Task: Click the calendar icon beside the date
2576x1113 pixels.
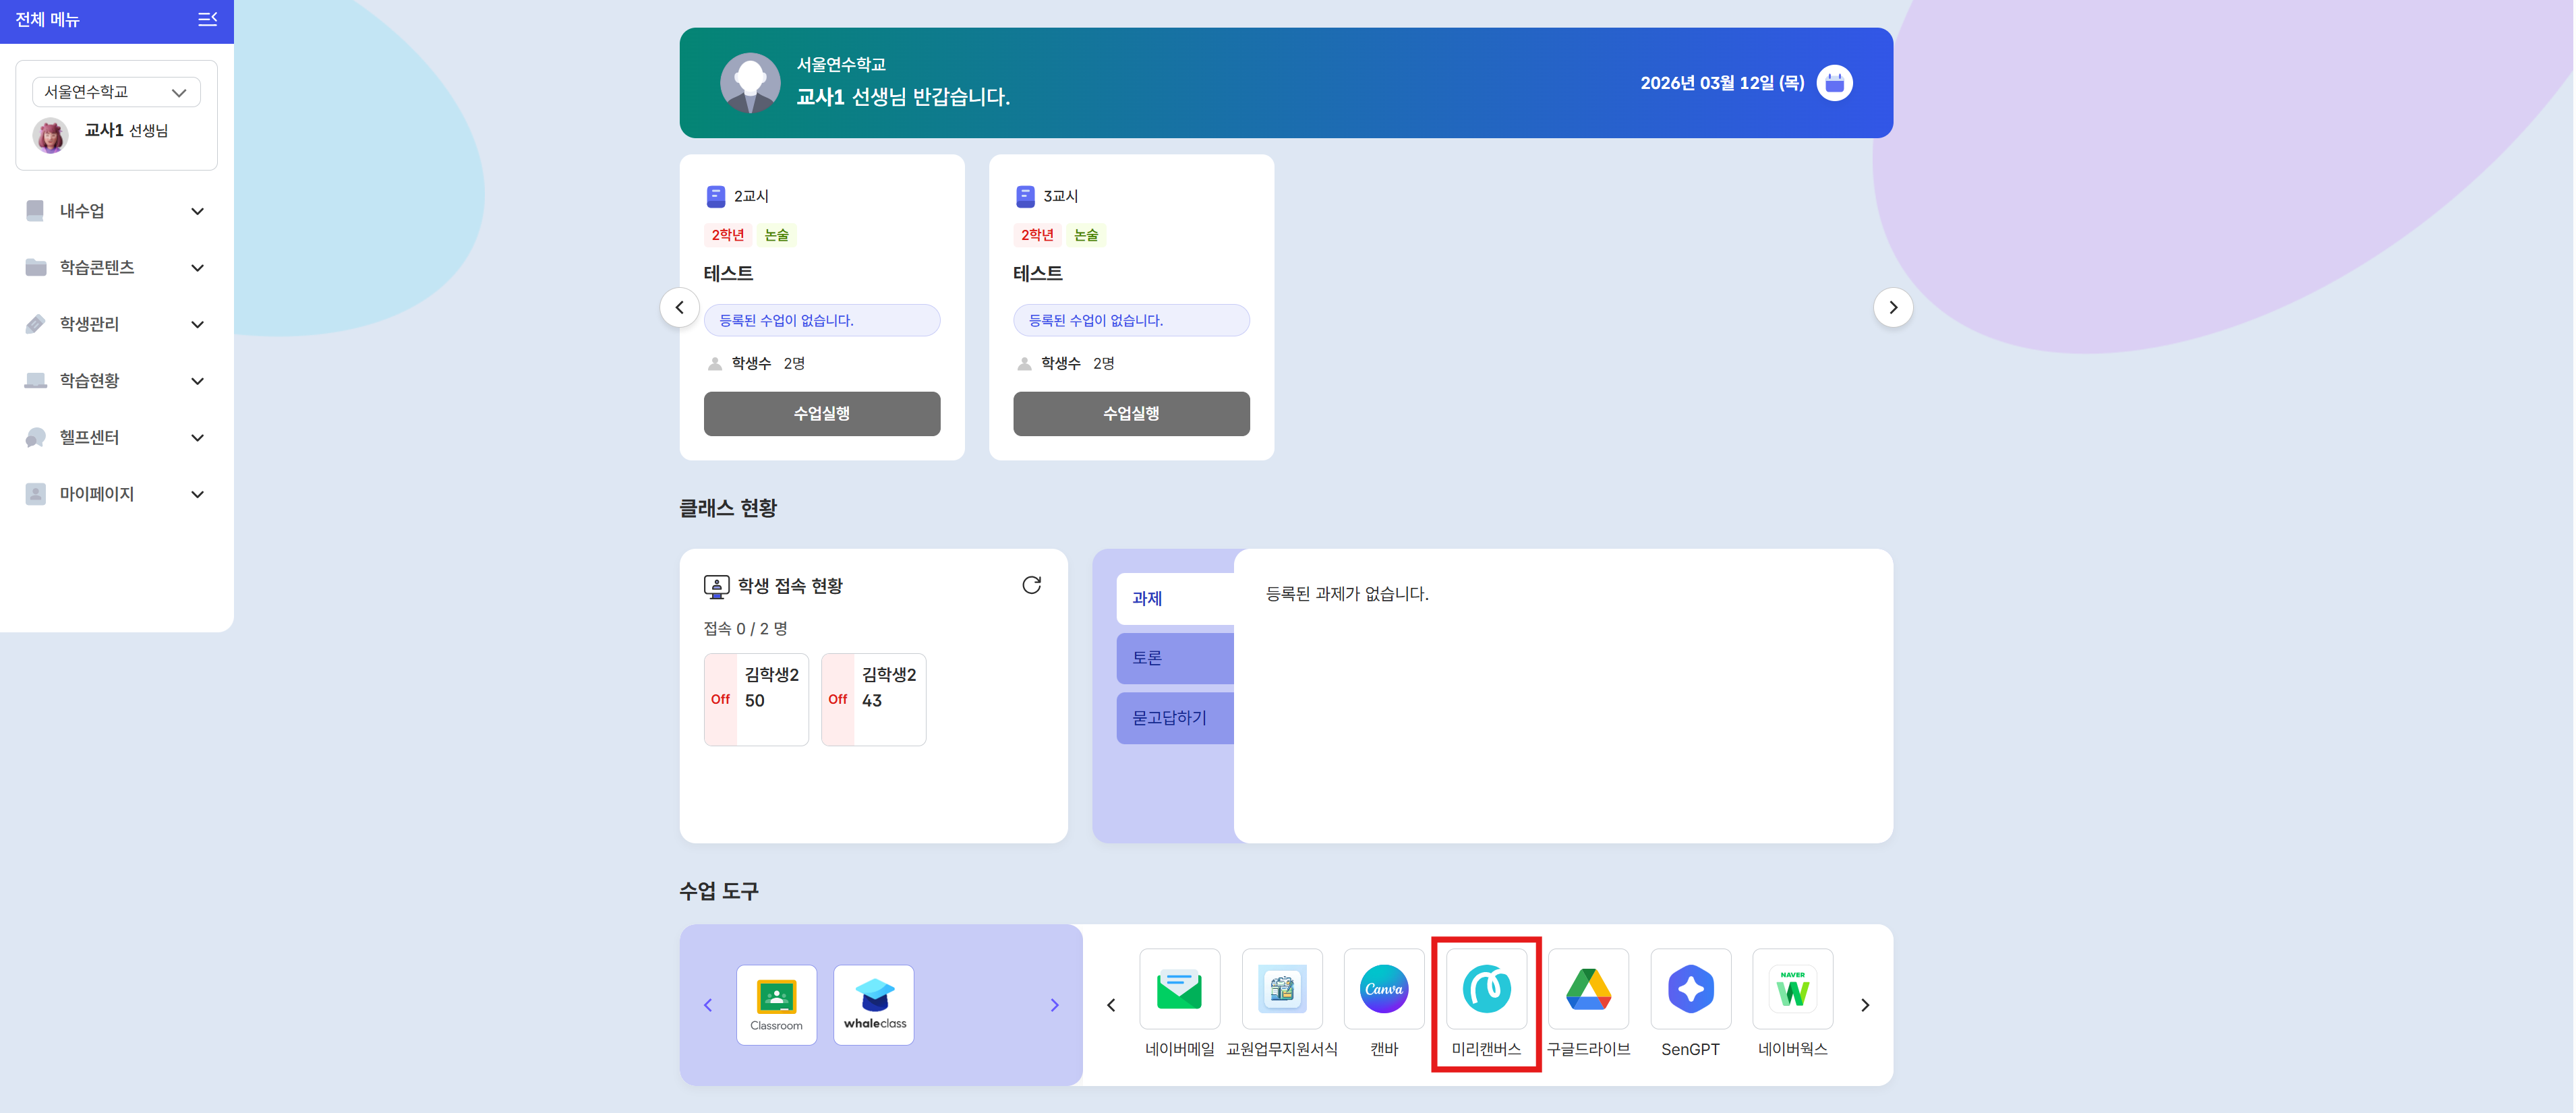Action: (x=1834, y=83)
